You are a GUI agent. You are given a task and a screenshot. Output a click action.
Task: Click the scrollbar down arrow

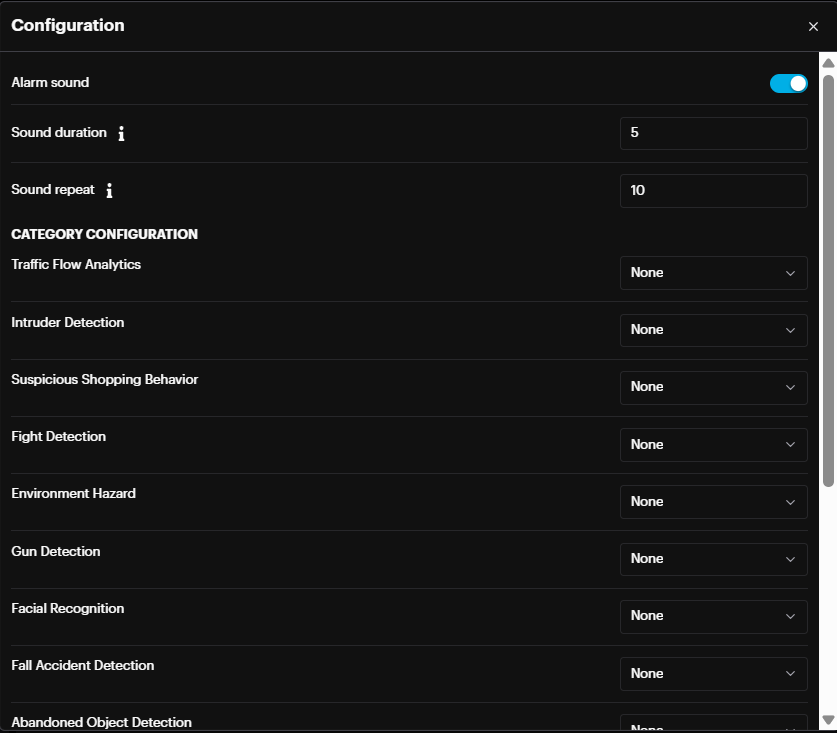tap(828, 719)
